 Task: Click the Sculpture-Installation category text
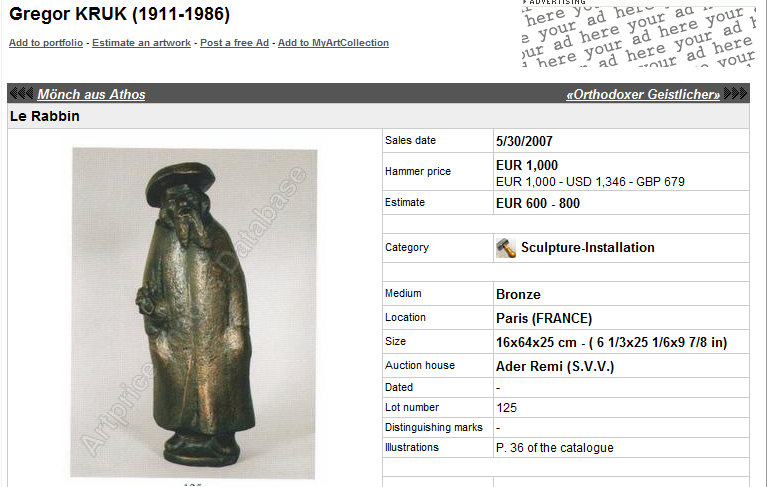[587, 247]
